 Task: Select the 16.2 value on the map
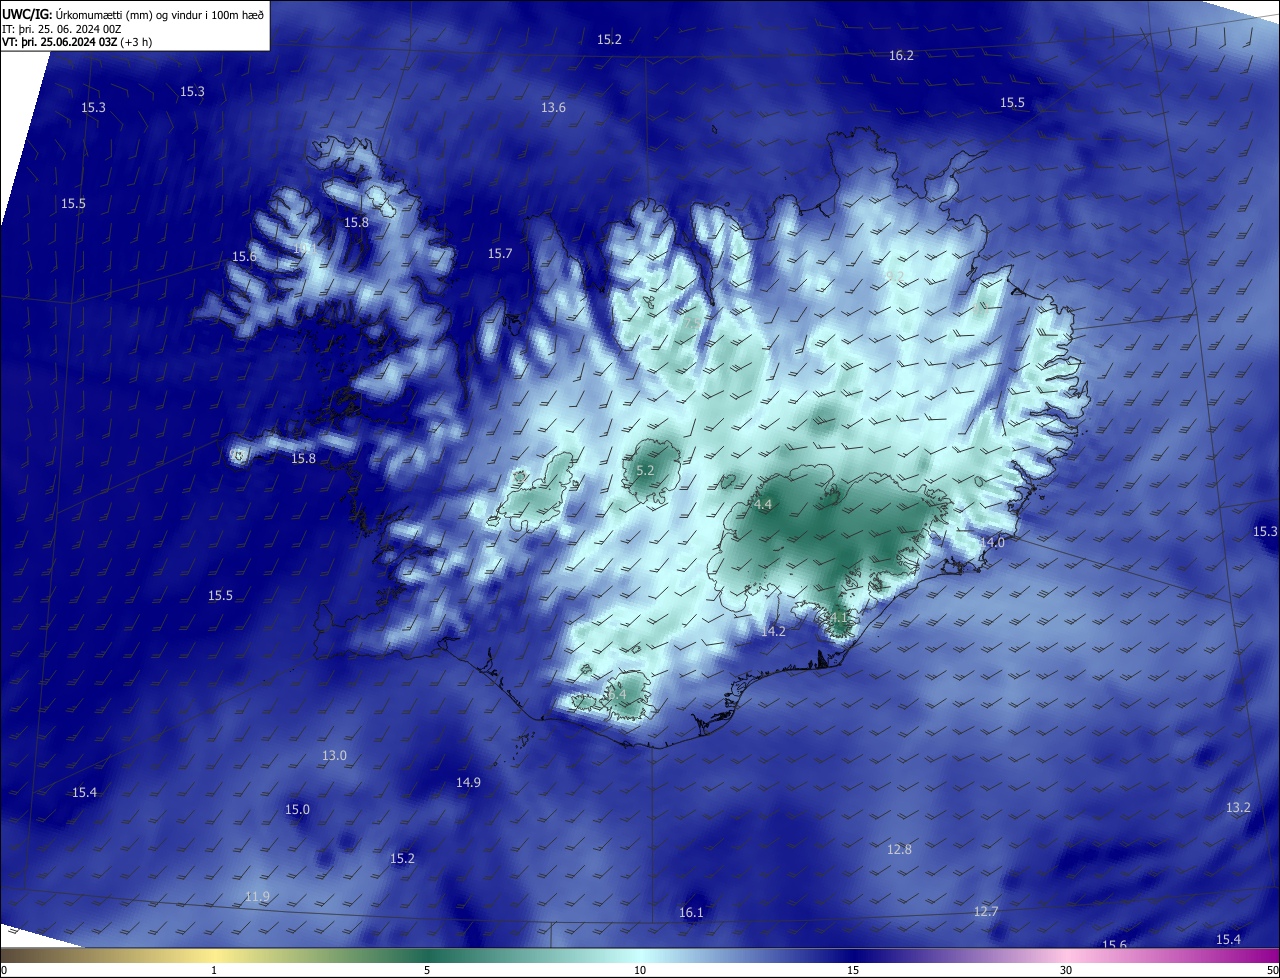click(x=901, y=55)
